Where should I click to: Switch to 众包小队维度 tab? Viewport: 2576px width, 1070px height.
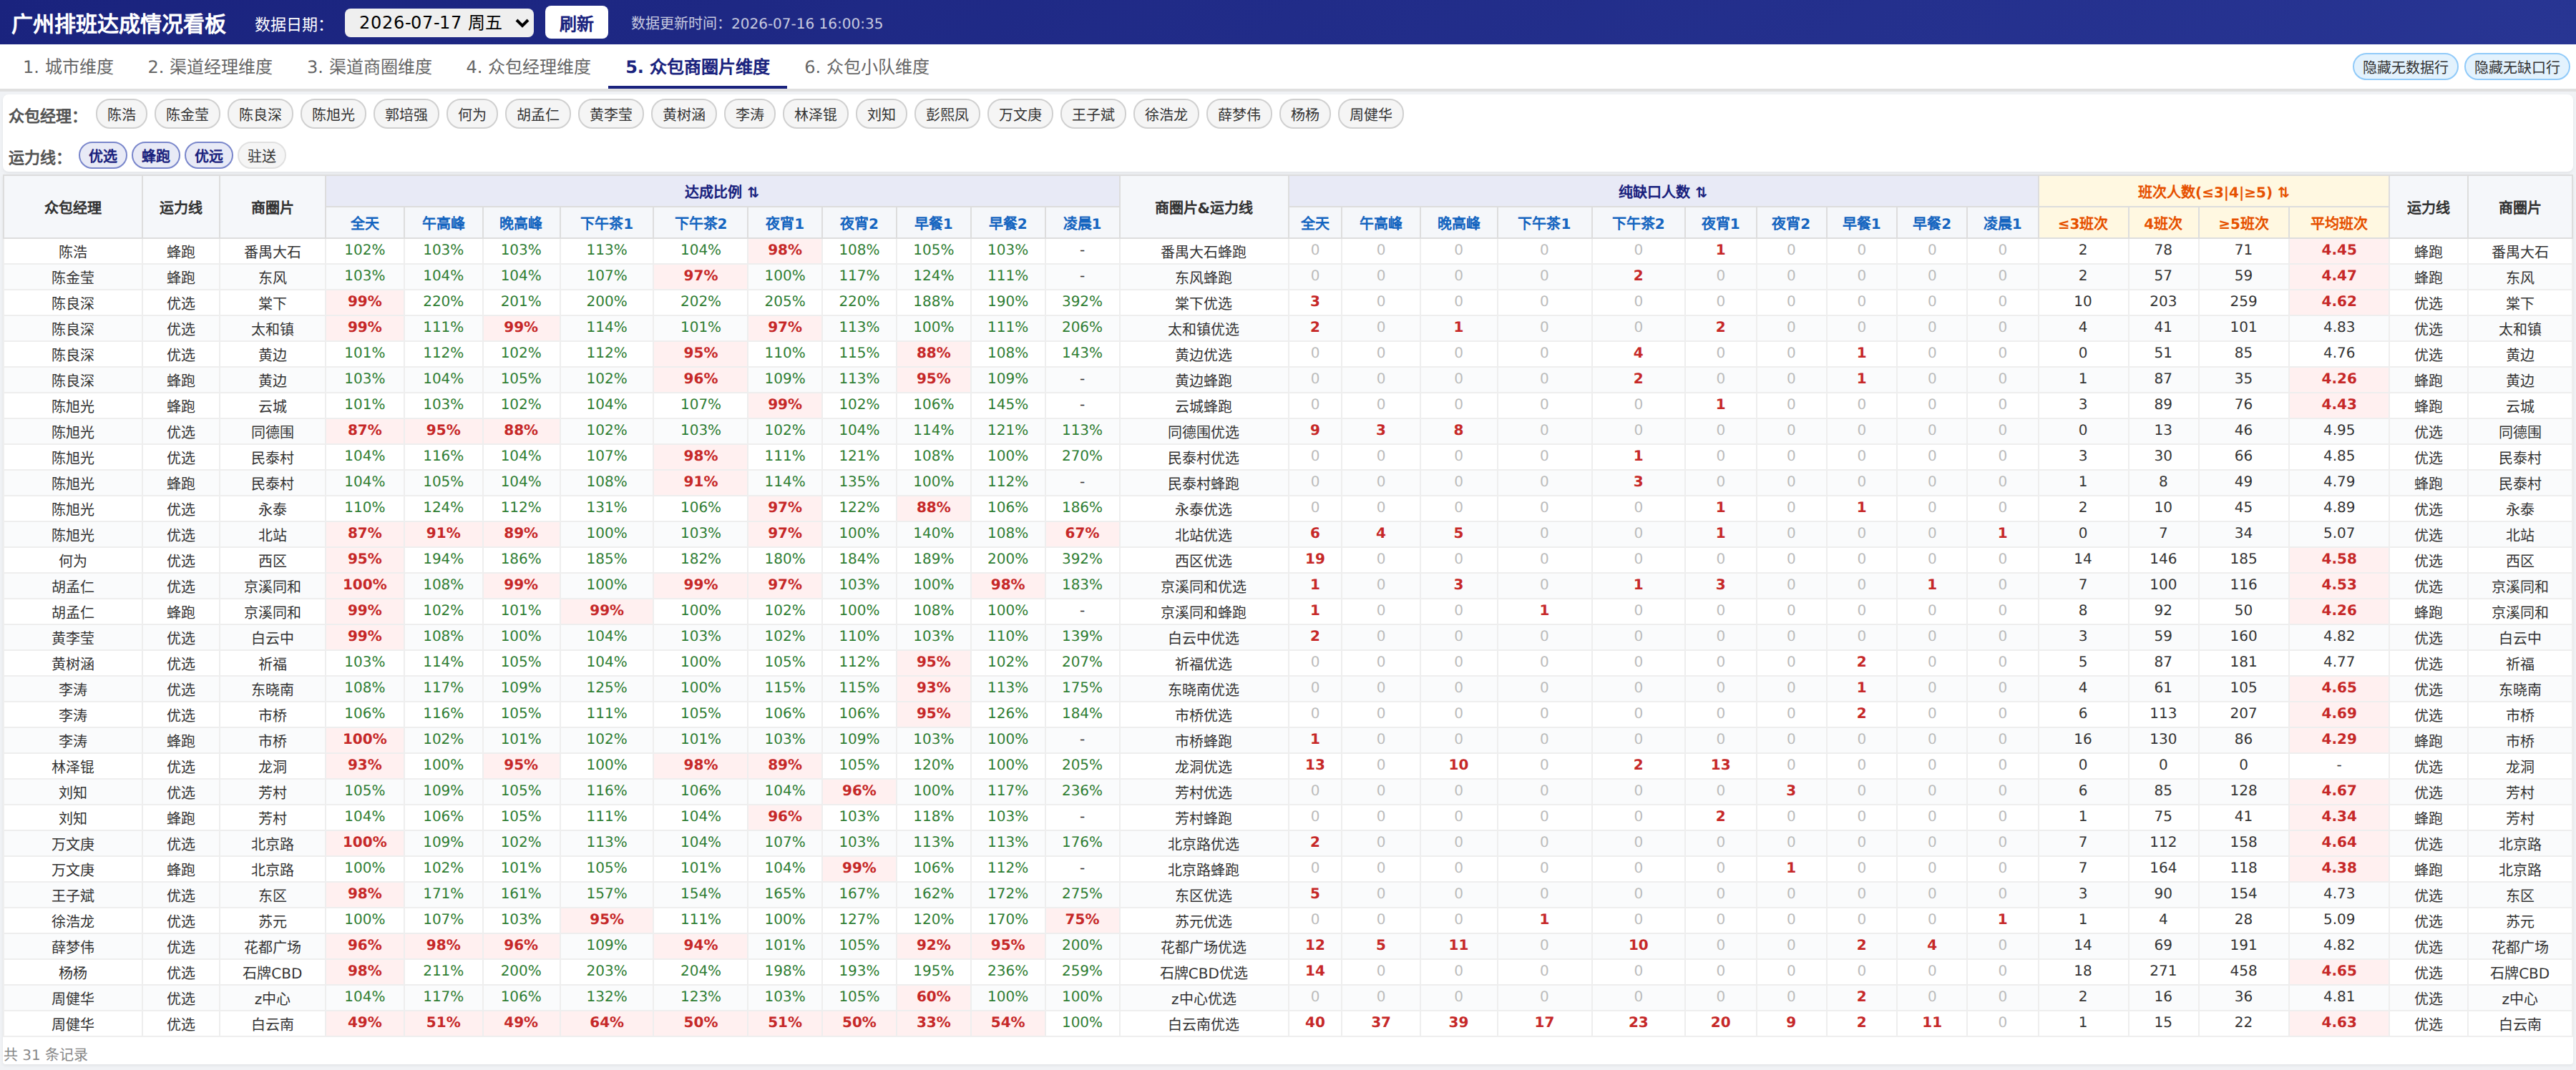click(867, 67)
